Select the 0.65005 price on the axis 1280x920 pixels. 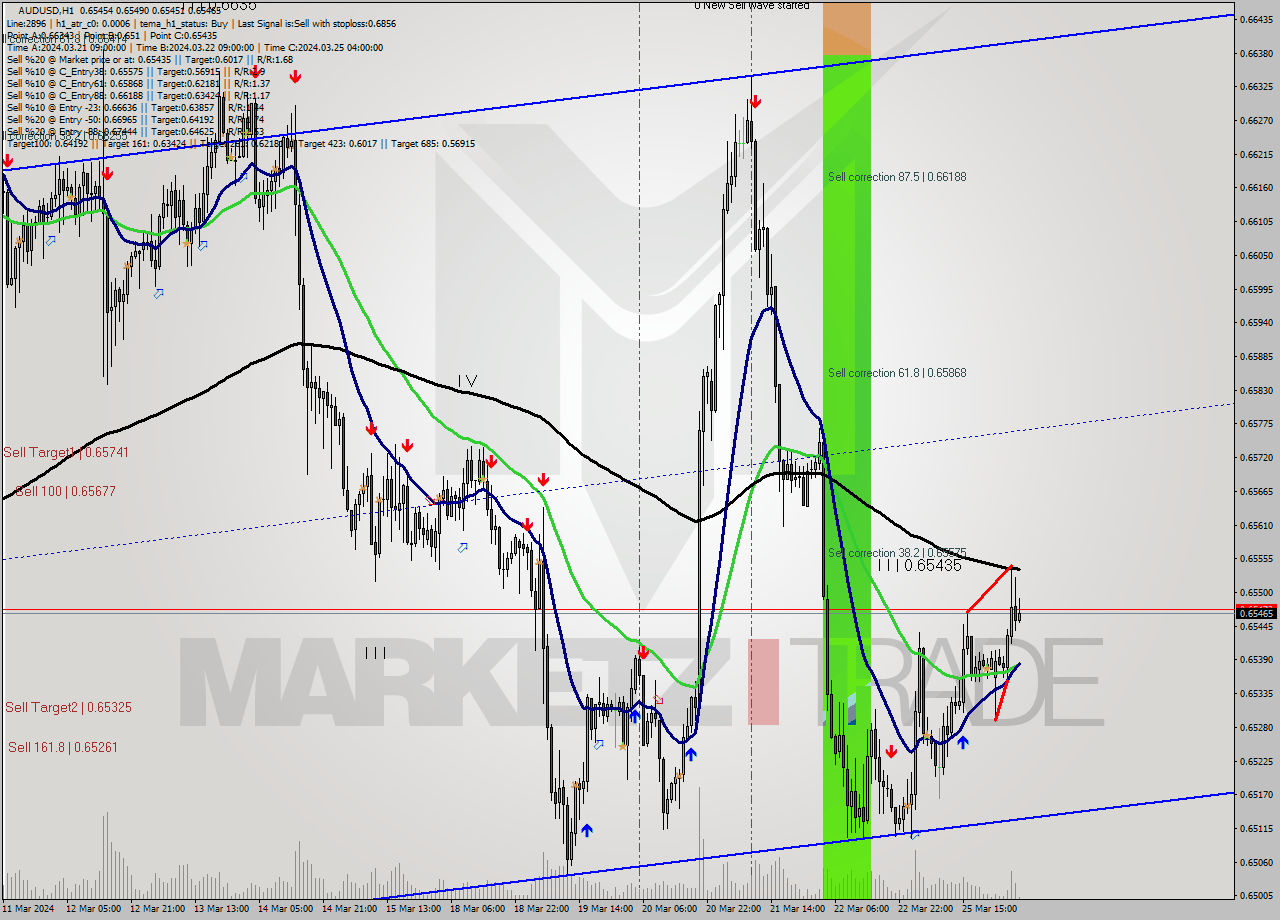[x=1257, y=896]
